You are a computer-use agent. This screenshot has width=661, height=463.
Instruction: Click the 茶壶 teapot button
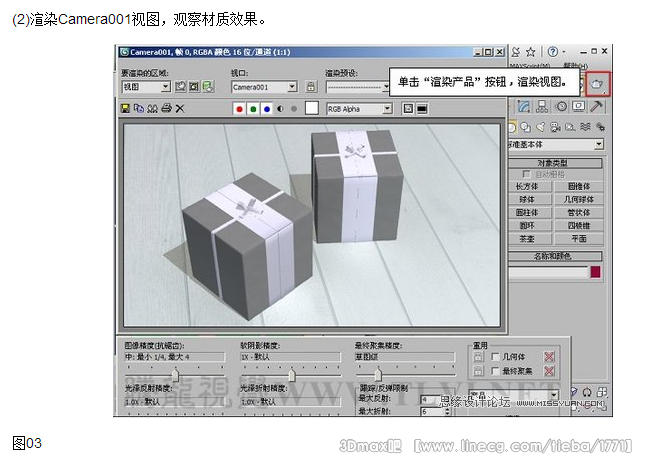tap(527, 239)
